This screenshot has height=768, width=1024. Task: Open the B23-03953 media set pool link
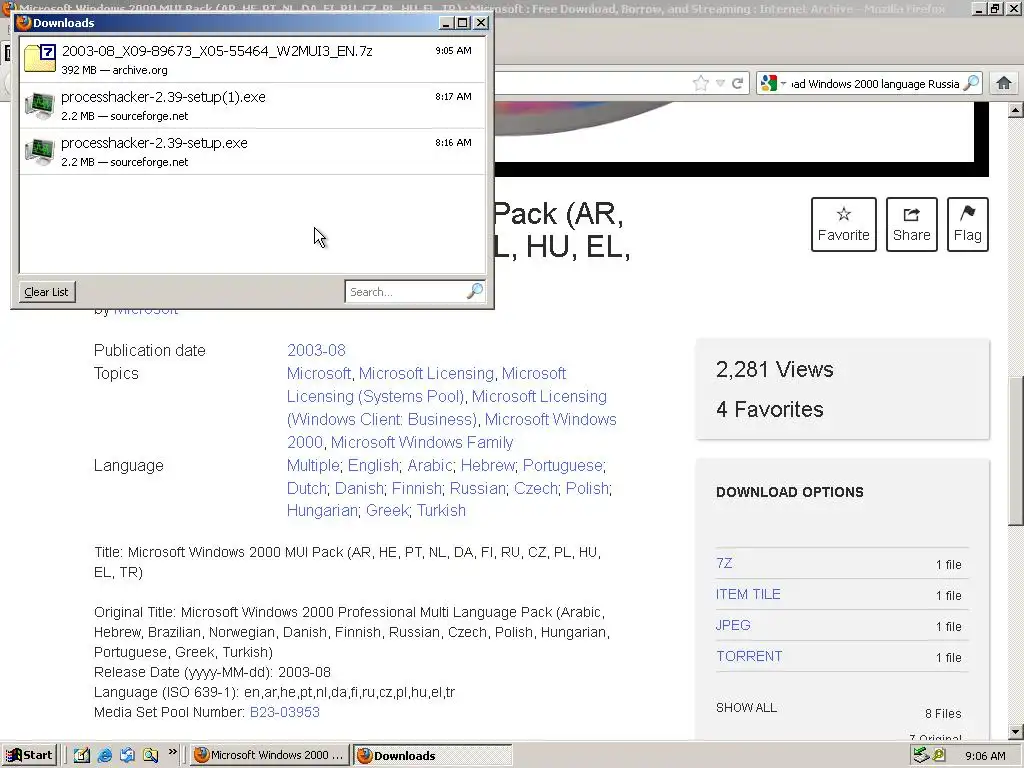coord(285,712)
